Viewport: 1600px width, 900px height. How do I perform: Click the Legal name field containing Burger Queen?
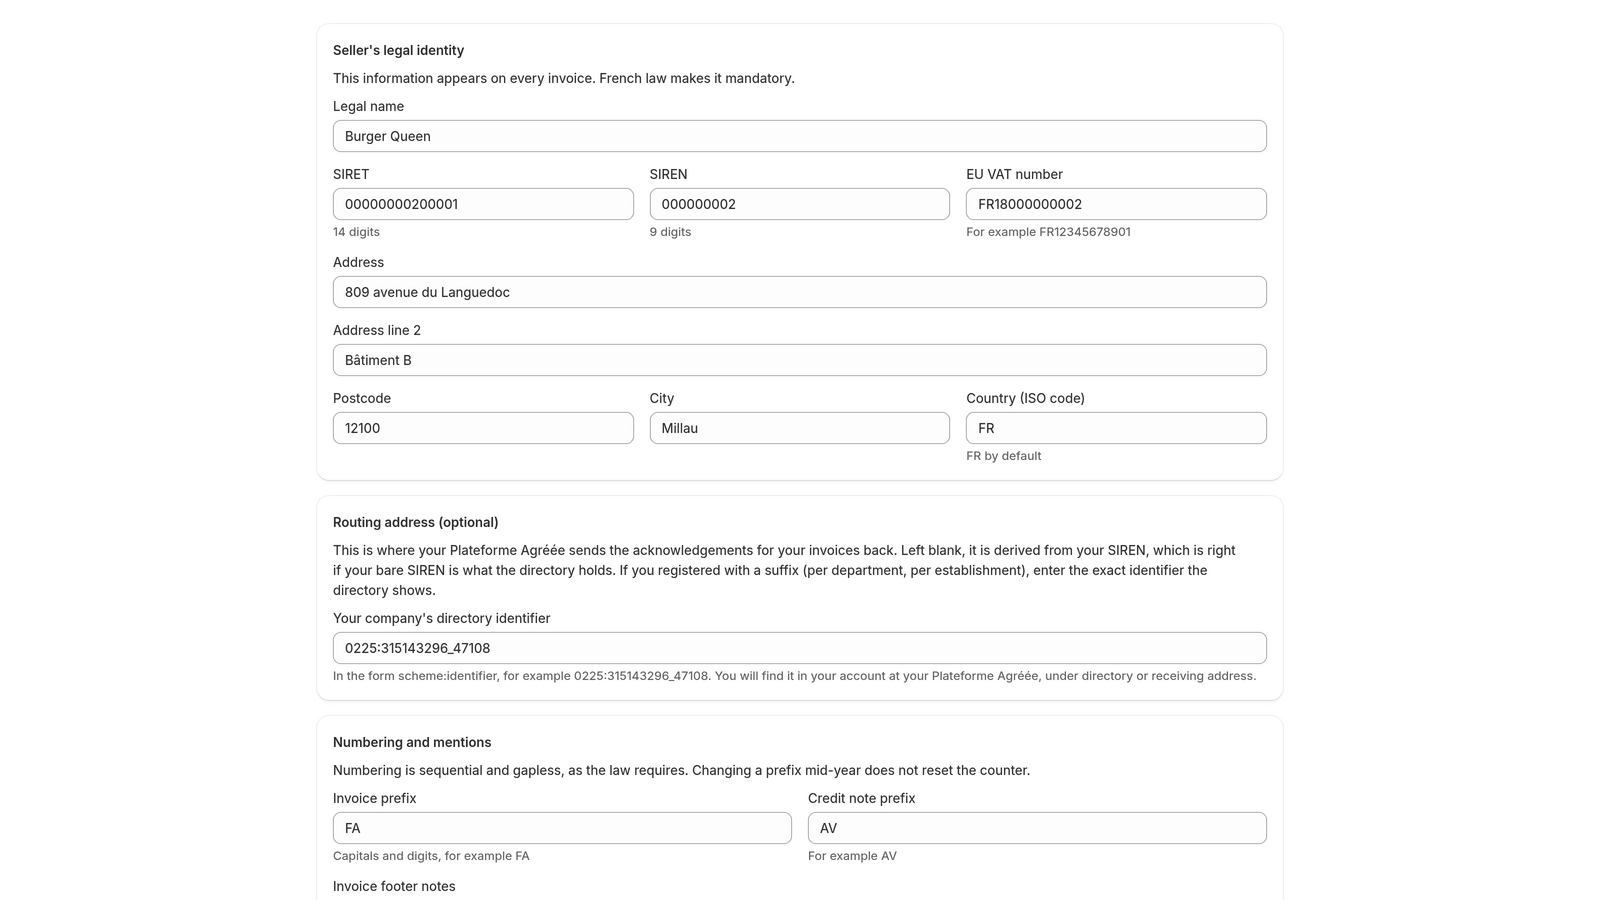click(799, 136)
